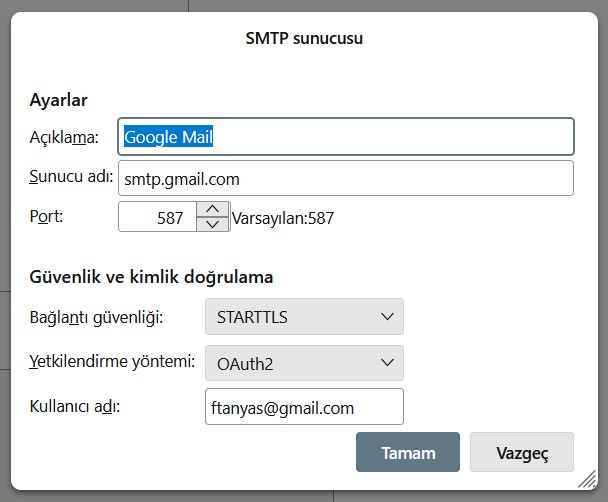Click the Port number field showing 587

pos(158,217)
